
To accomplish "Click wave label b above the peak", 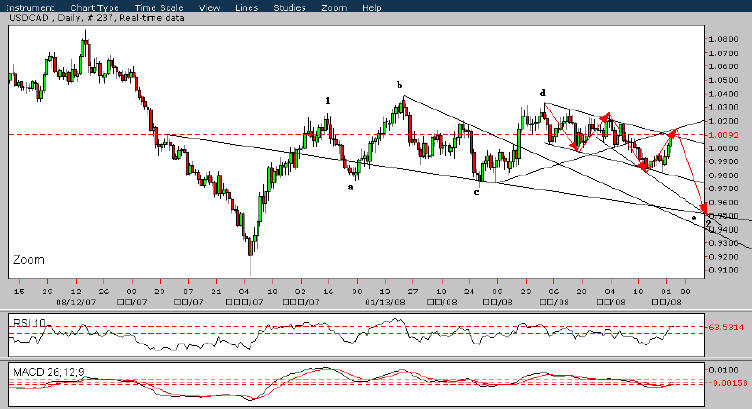I will [x=399, y=85].
